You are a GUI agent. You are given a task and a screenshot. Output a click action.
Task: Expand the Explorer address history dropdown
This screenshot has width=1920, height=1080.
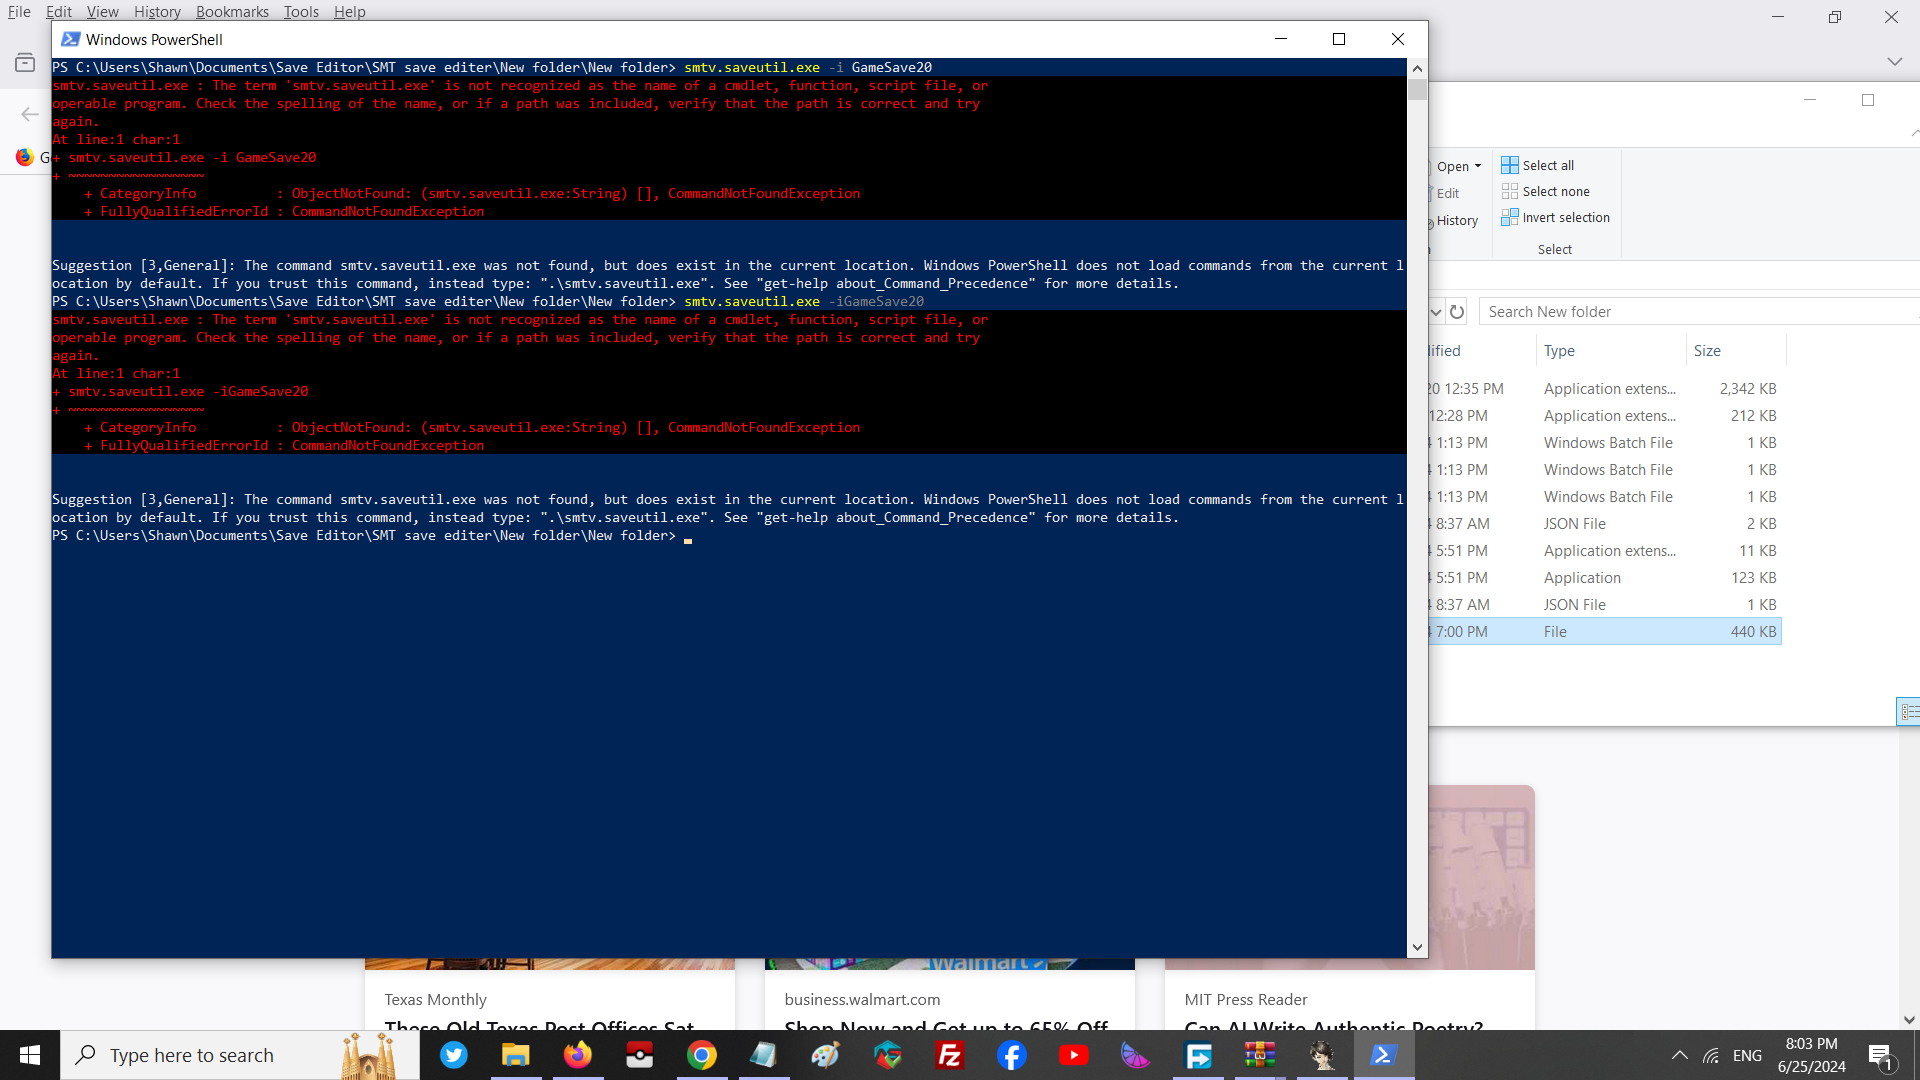[1435, 312]
